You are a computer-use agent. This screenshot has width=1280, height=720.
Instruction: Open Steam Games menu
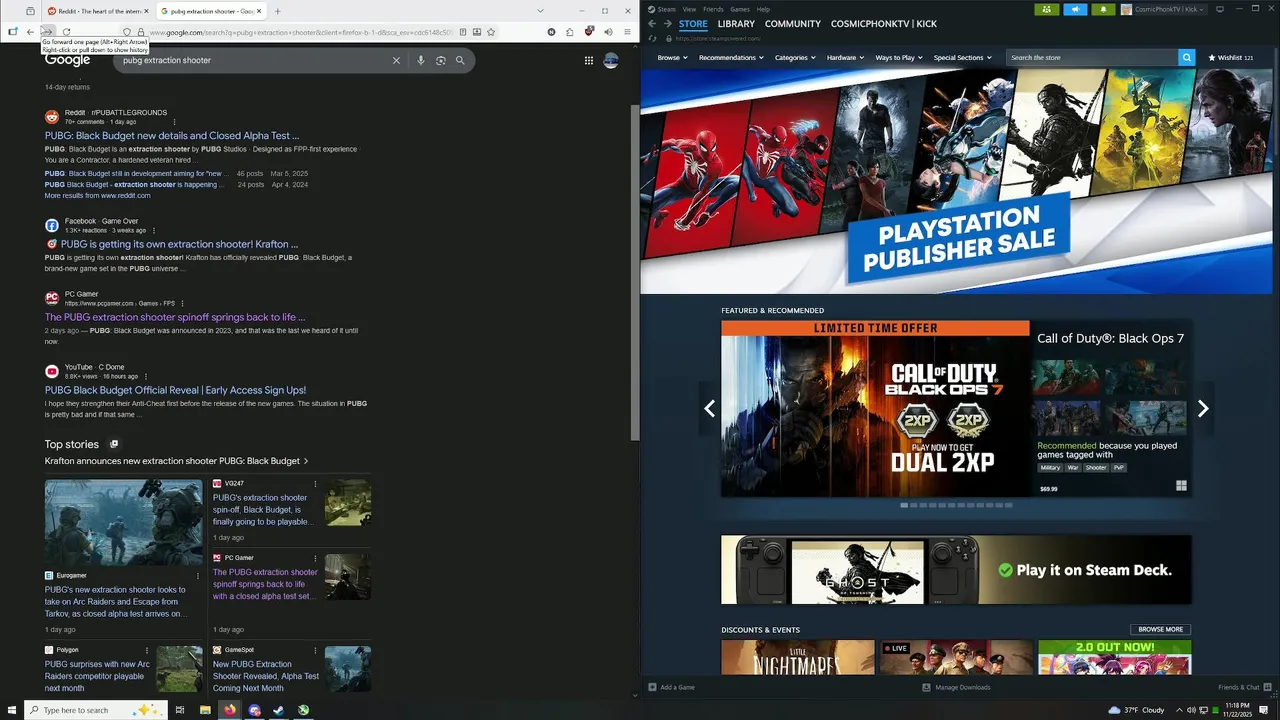tap(740, 9)
